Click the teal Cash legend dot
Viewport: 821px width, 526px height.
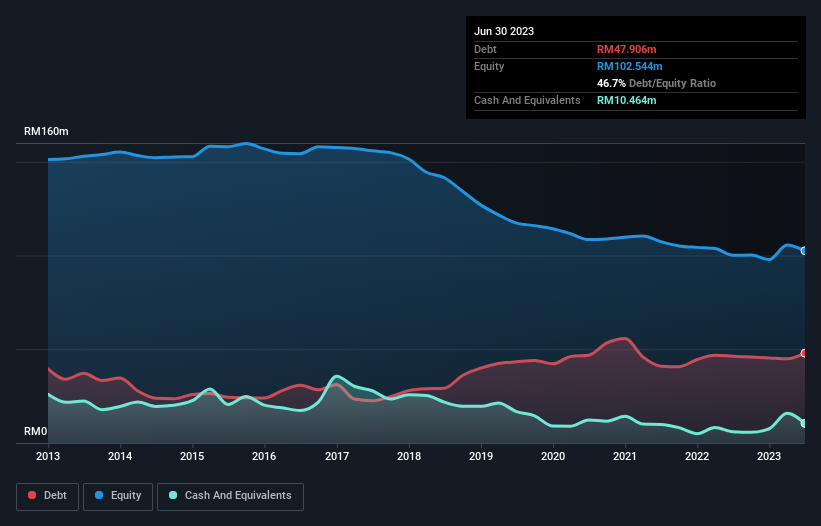(173, 495)
